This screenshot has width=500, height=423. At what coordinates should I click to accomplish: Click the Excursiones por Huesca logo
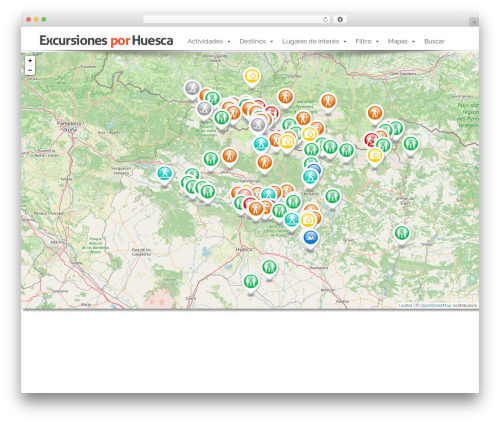coord(106,41)
